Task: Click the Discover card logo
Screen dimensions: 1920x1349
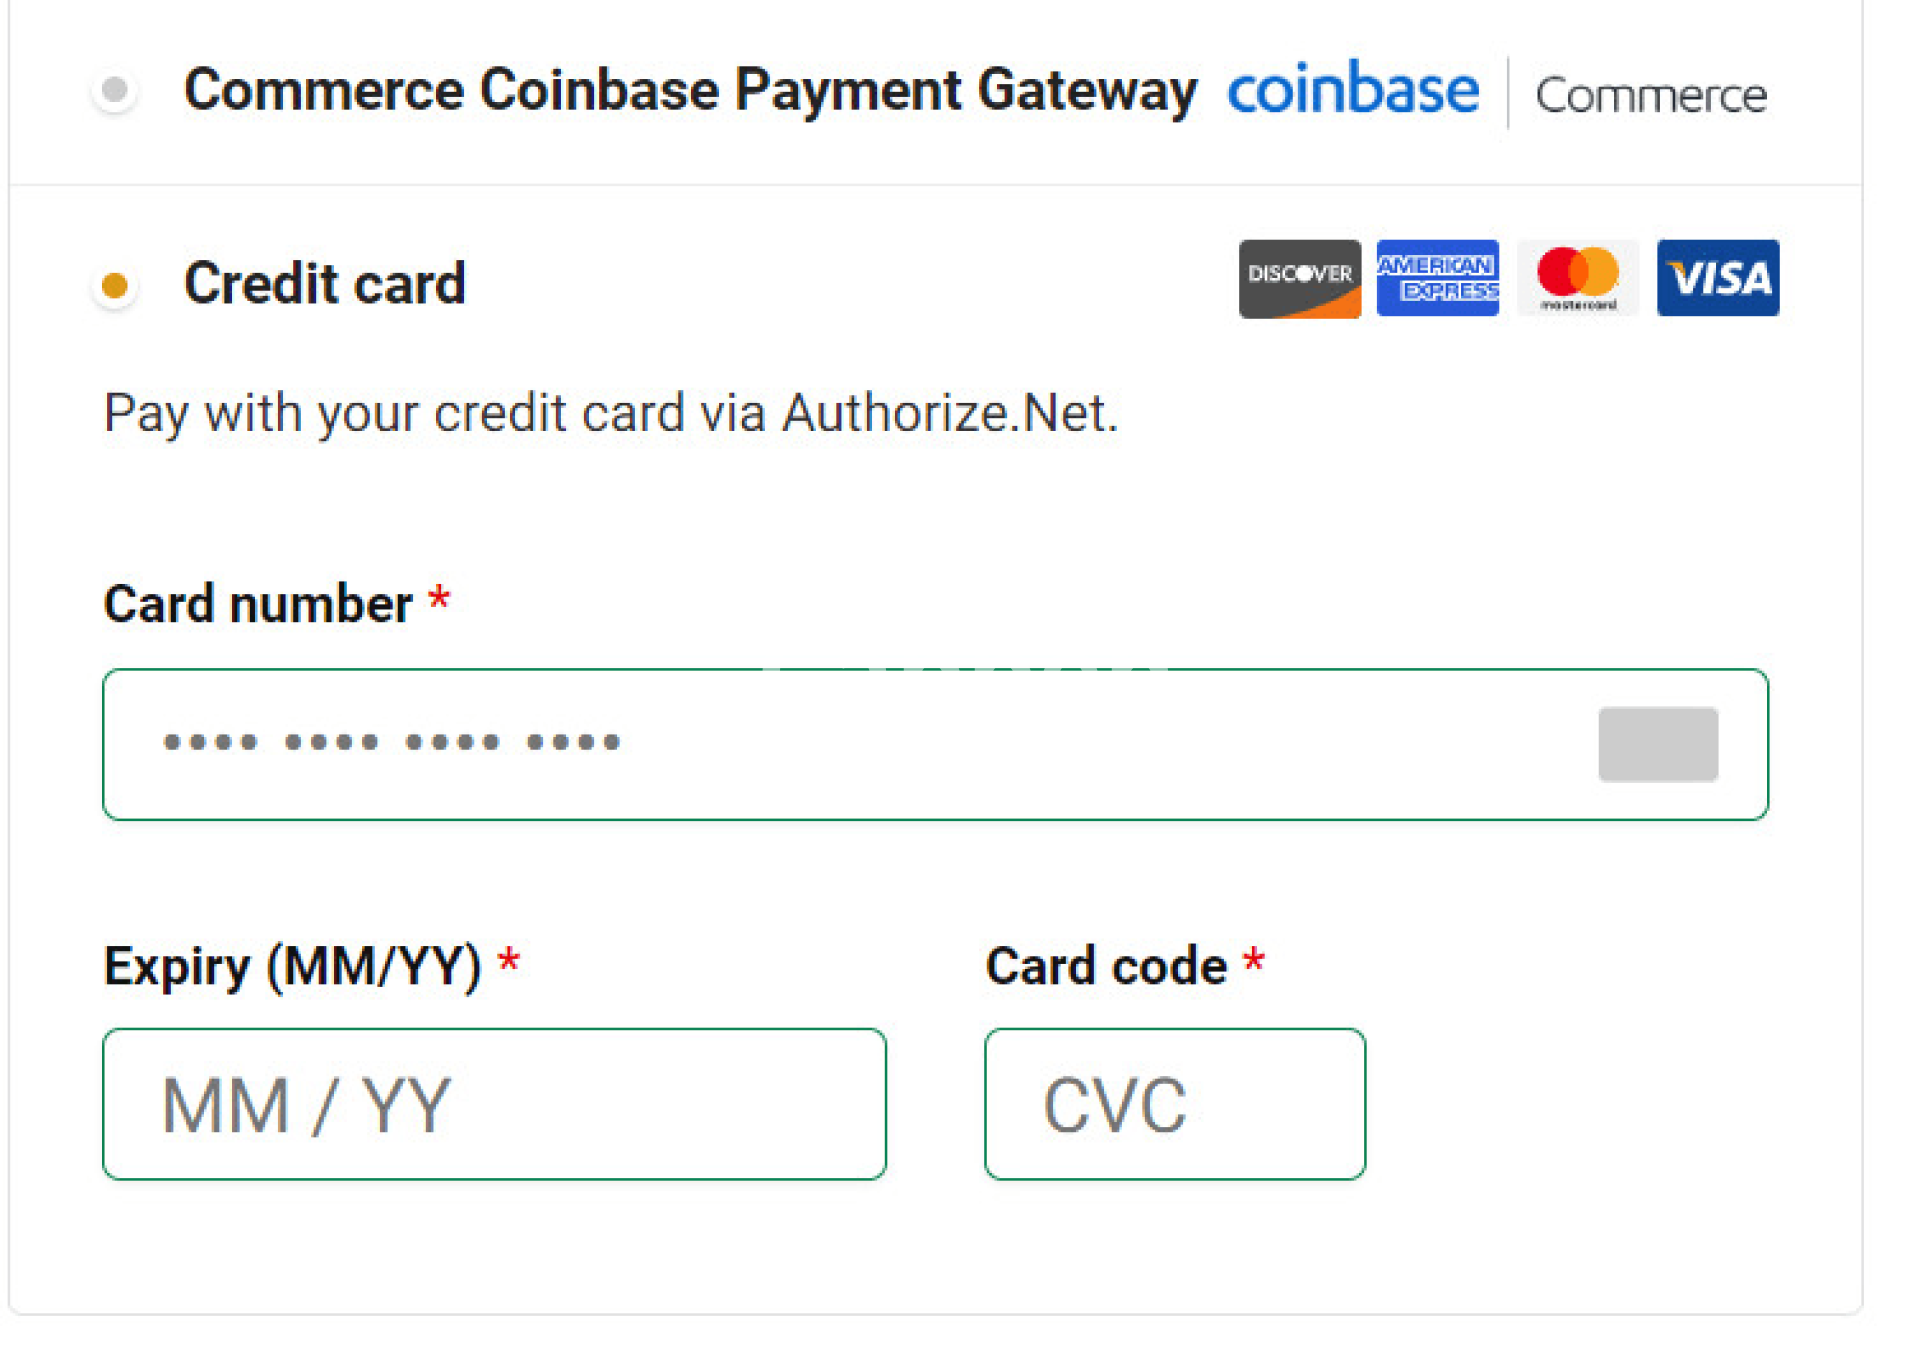Action: click(x=1299, y=278)
